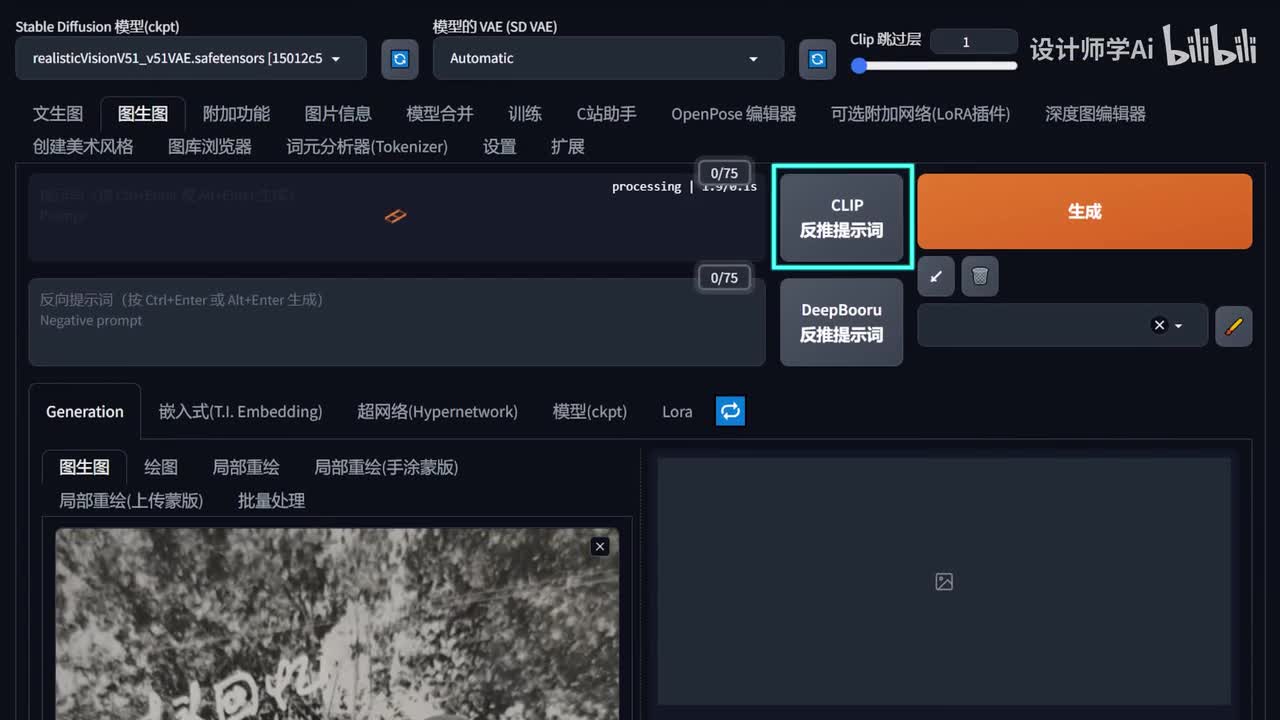Image resolution: width=1280 pixels, height=720 pixels.
Task: Switch to the 文生图 tab
Action: click(x=58, y=113)
